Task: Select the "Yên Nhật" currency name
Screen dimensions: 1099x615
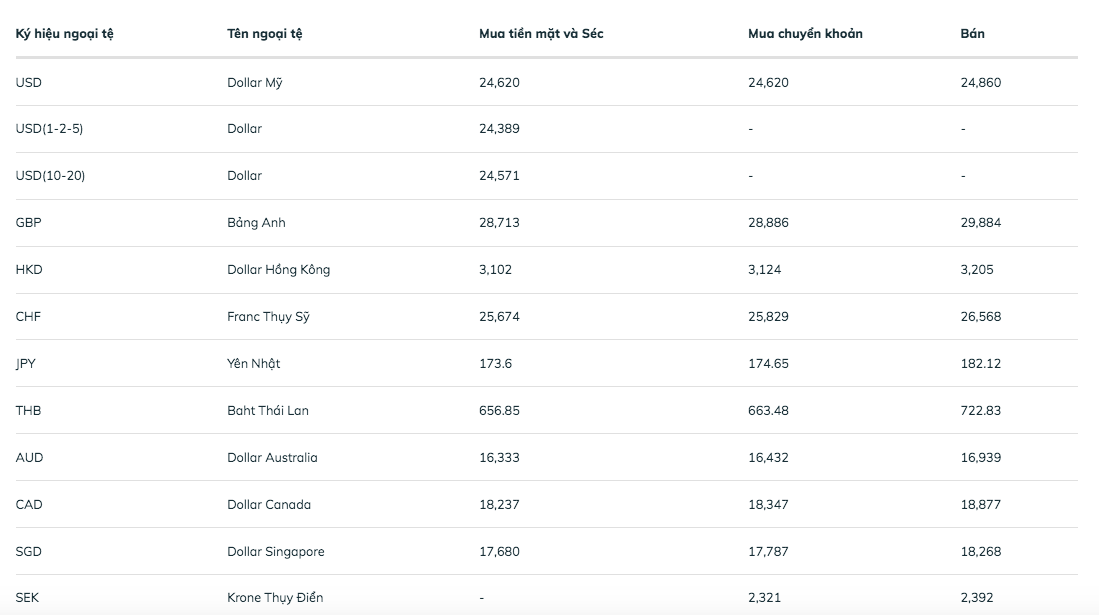Action: tap(254, 364)
